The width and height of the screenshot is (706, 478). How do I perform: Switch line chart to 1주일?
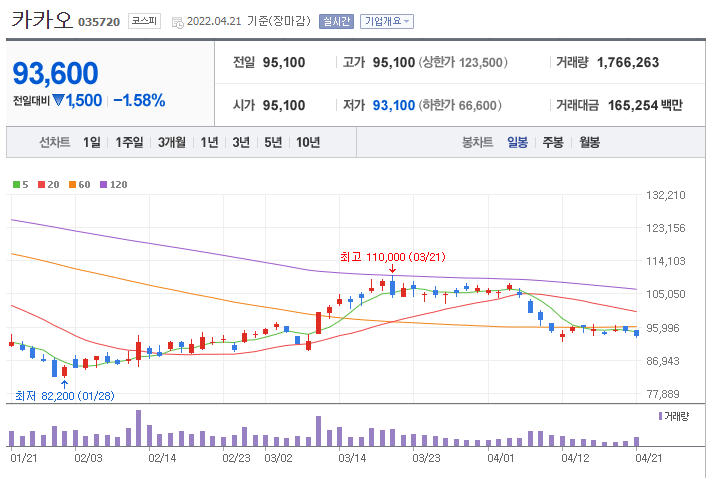(x=129, y=143)
